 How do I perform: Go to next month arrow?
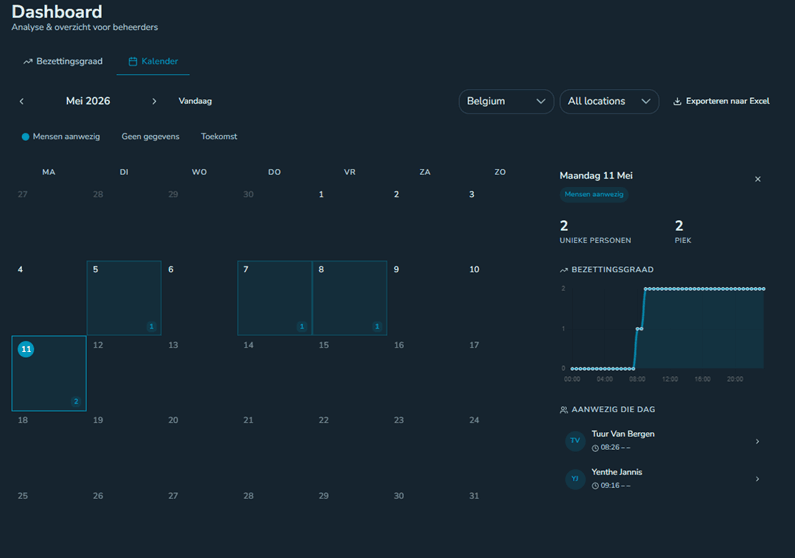[154, 101]
